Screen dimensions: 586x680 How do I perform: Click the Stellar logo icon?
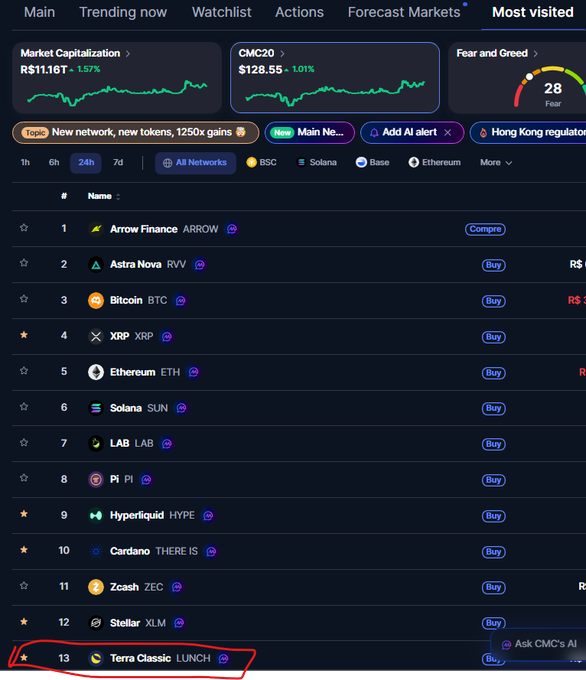point(96,623)
